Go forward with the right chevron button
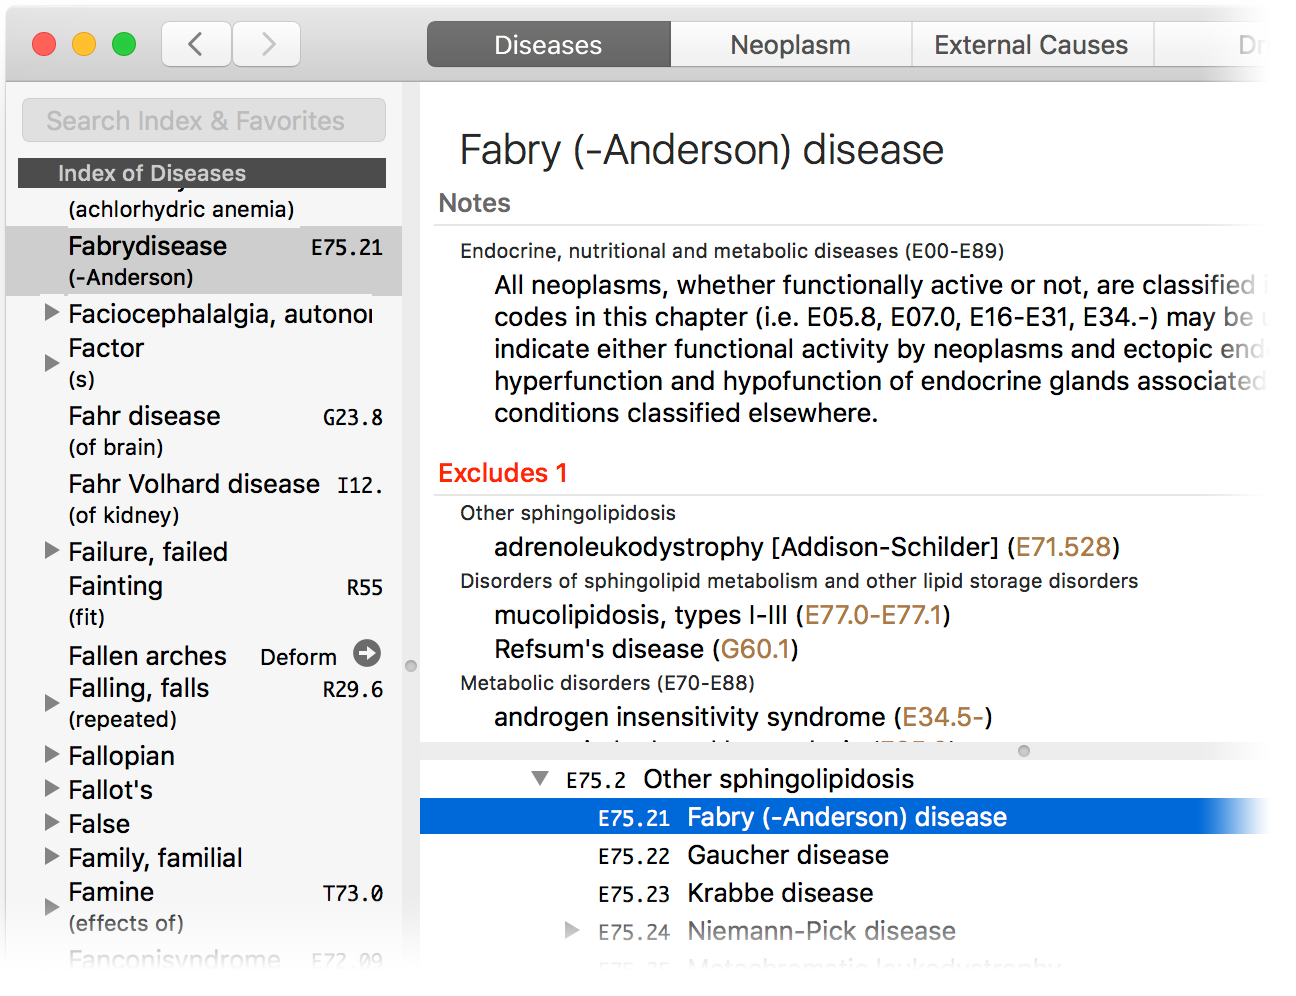The height and width of the screenshot is (996, 1296). (x=267, y=44)
